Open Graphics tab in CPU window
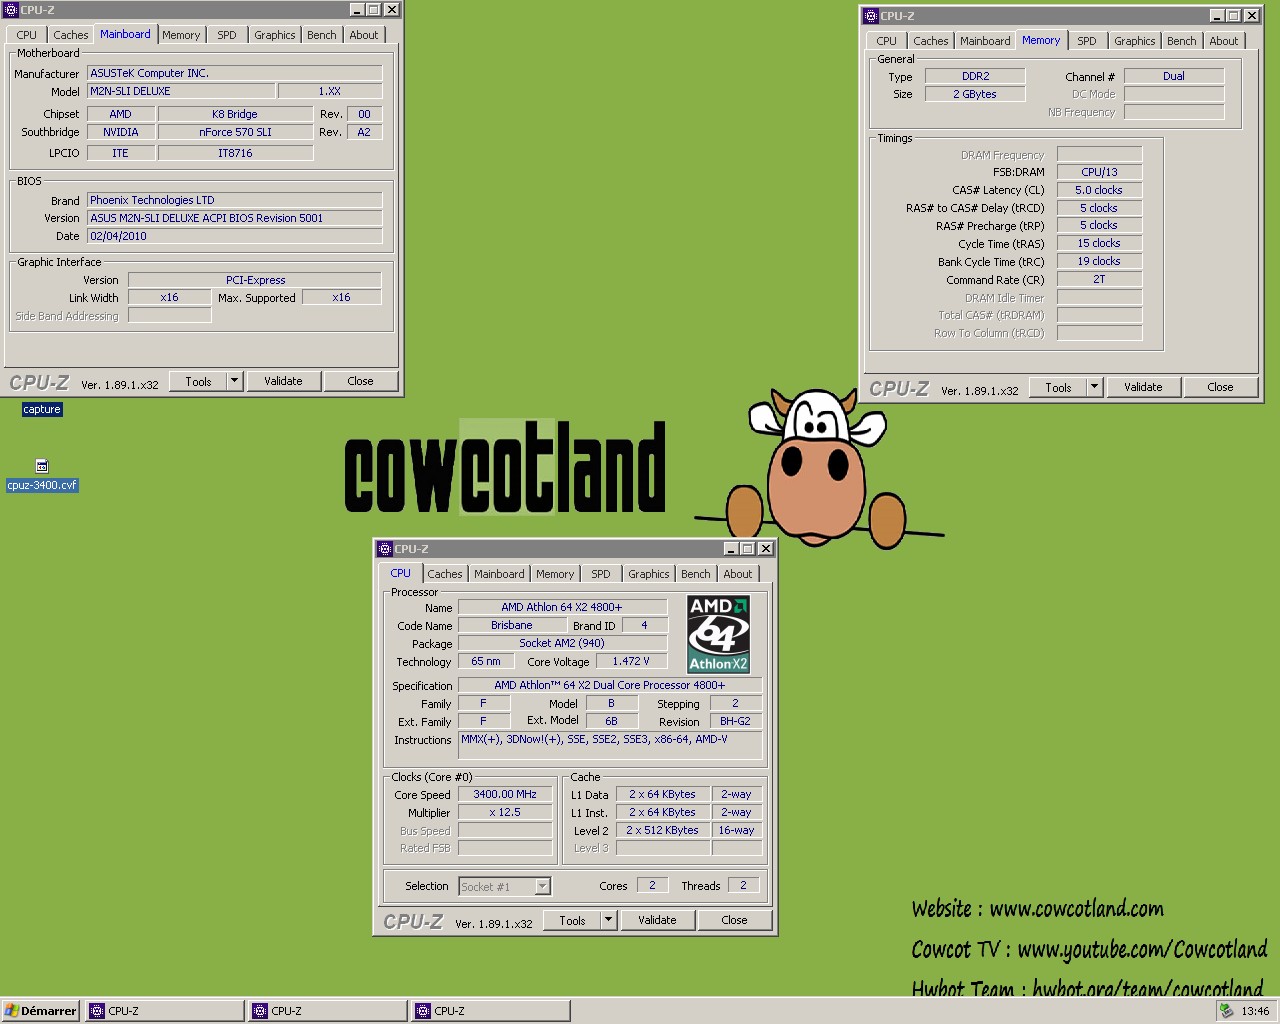The height and width of the screenshot is (1024, 1280). coord(649,574)
